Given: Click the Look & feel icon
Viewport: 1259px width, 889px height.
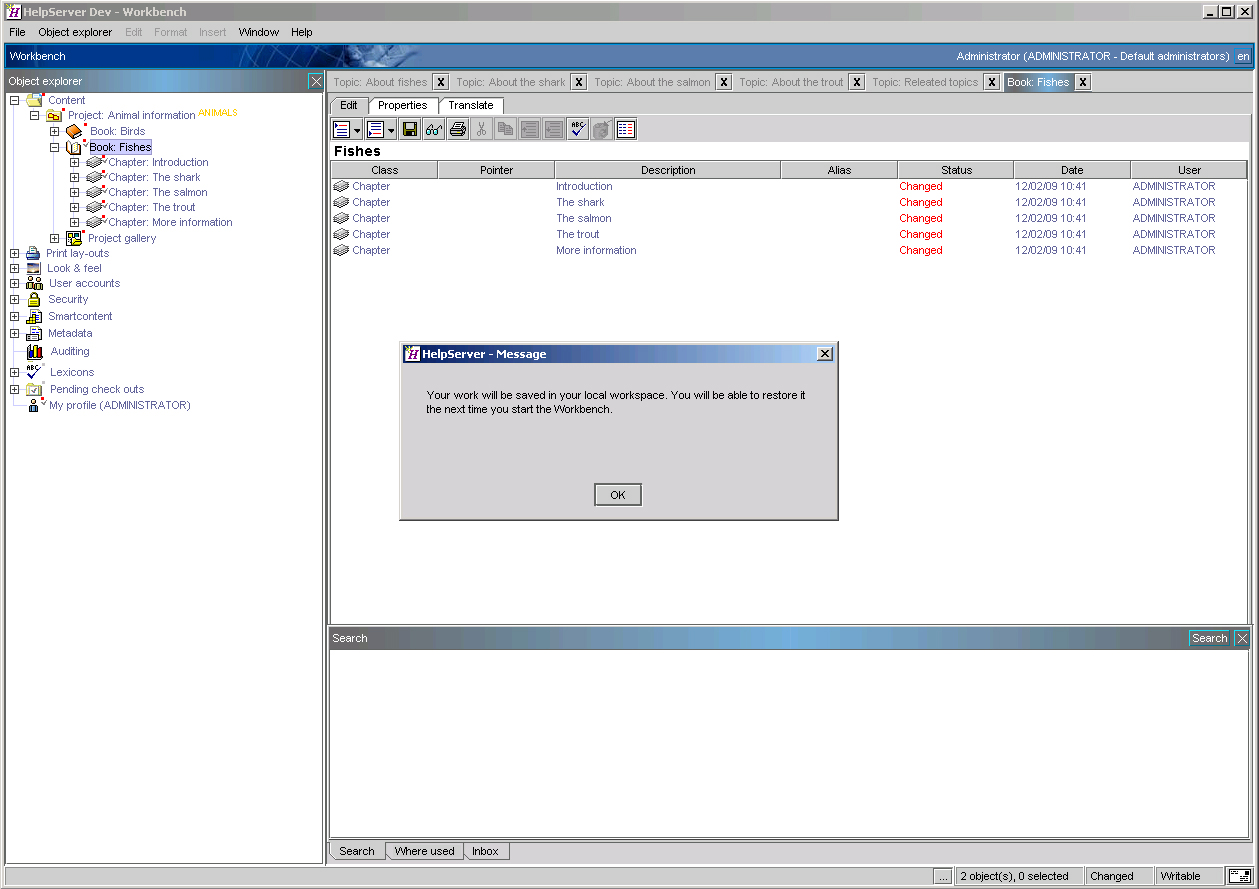Looking at the screenshot, I should point(34,268).
